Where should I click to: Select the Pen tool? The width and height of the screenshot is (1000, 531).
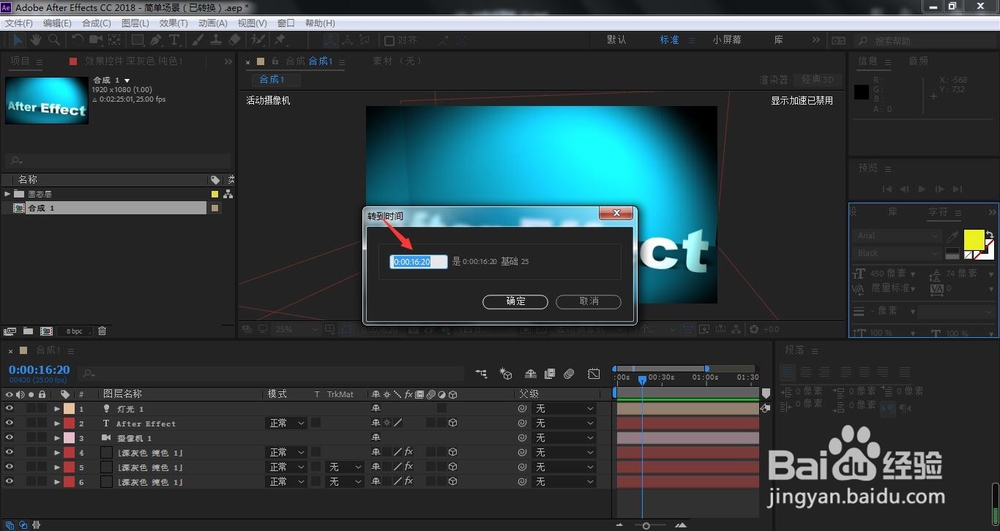(x=156, y=40)
